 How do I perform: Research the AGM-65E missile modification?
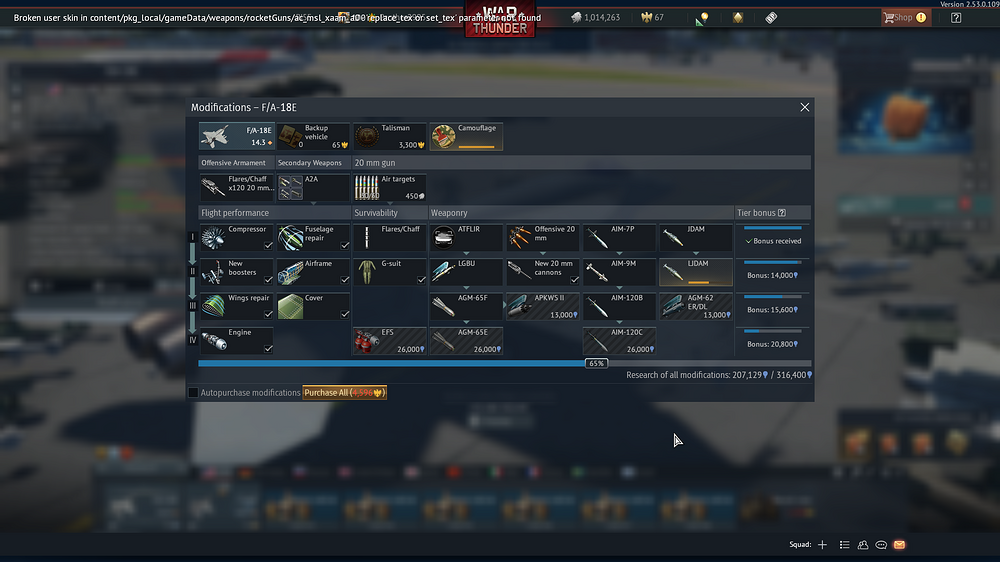[x=466, y=341]
